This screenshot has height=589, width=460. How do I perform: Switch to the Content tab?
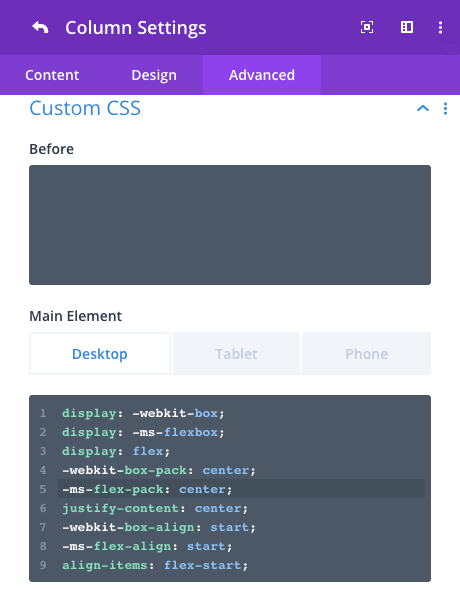(52, 75)
